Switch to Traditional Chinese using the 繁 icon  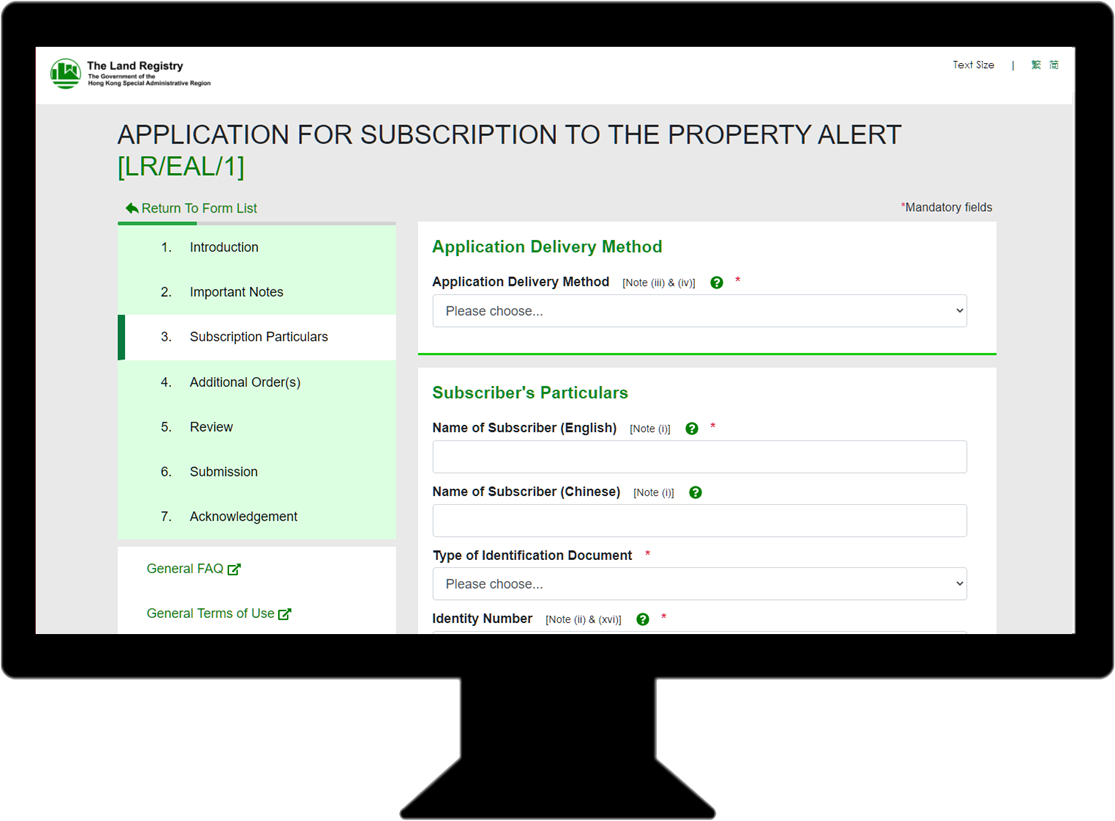(1036, 64)
